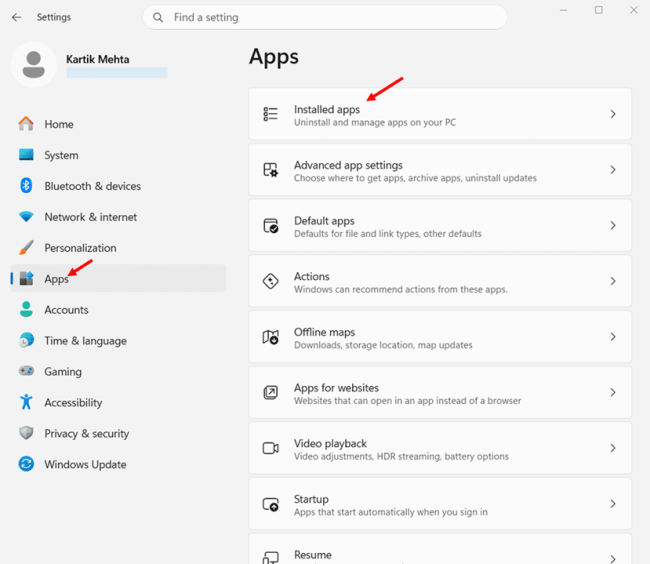The image size is (650, 564).
Task: Click the back arrow icon
Action: (x=17, y=17)
